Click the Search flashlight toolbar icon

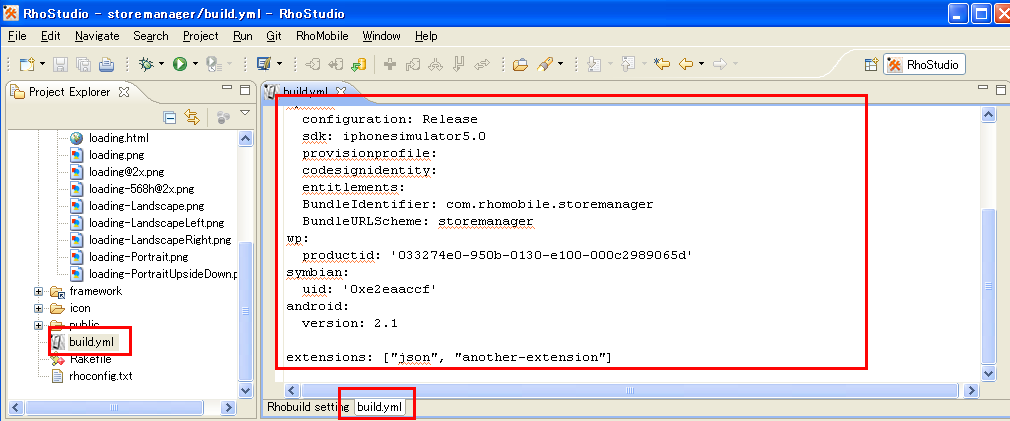(x=544, y=64)
